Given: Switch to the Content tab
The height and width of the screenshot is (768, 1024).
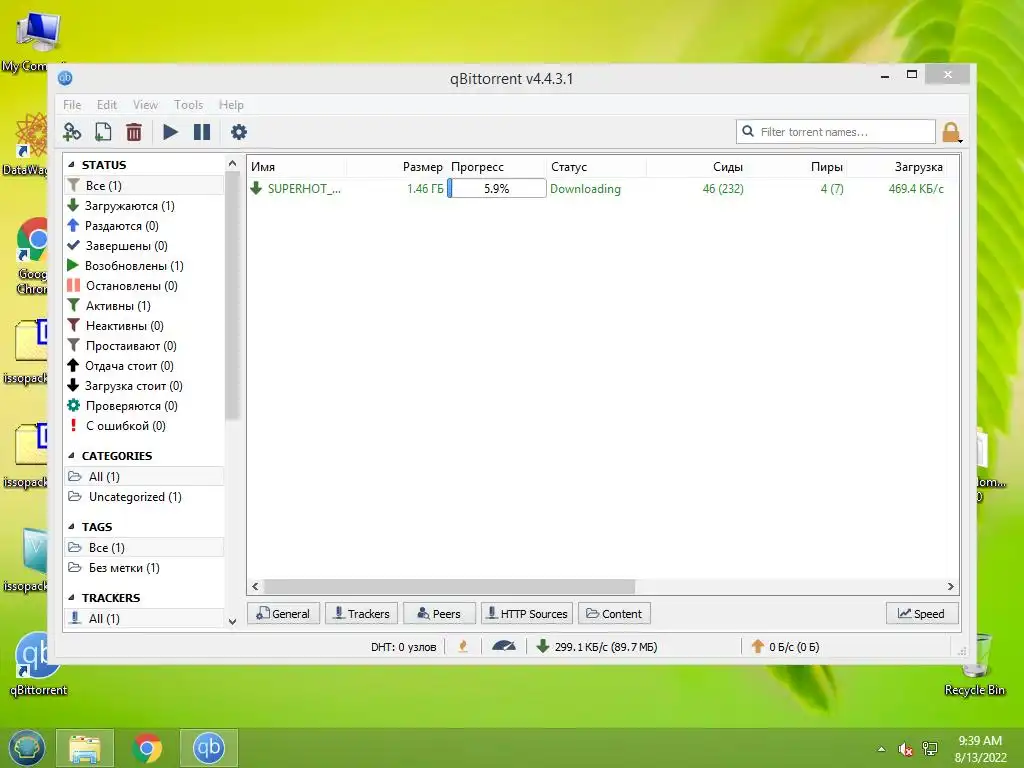Looking at the screenshot, I should (615, 614).
